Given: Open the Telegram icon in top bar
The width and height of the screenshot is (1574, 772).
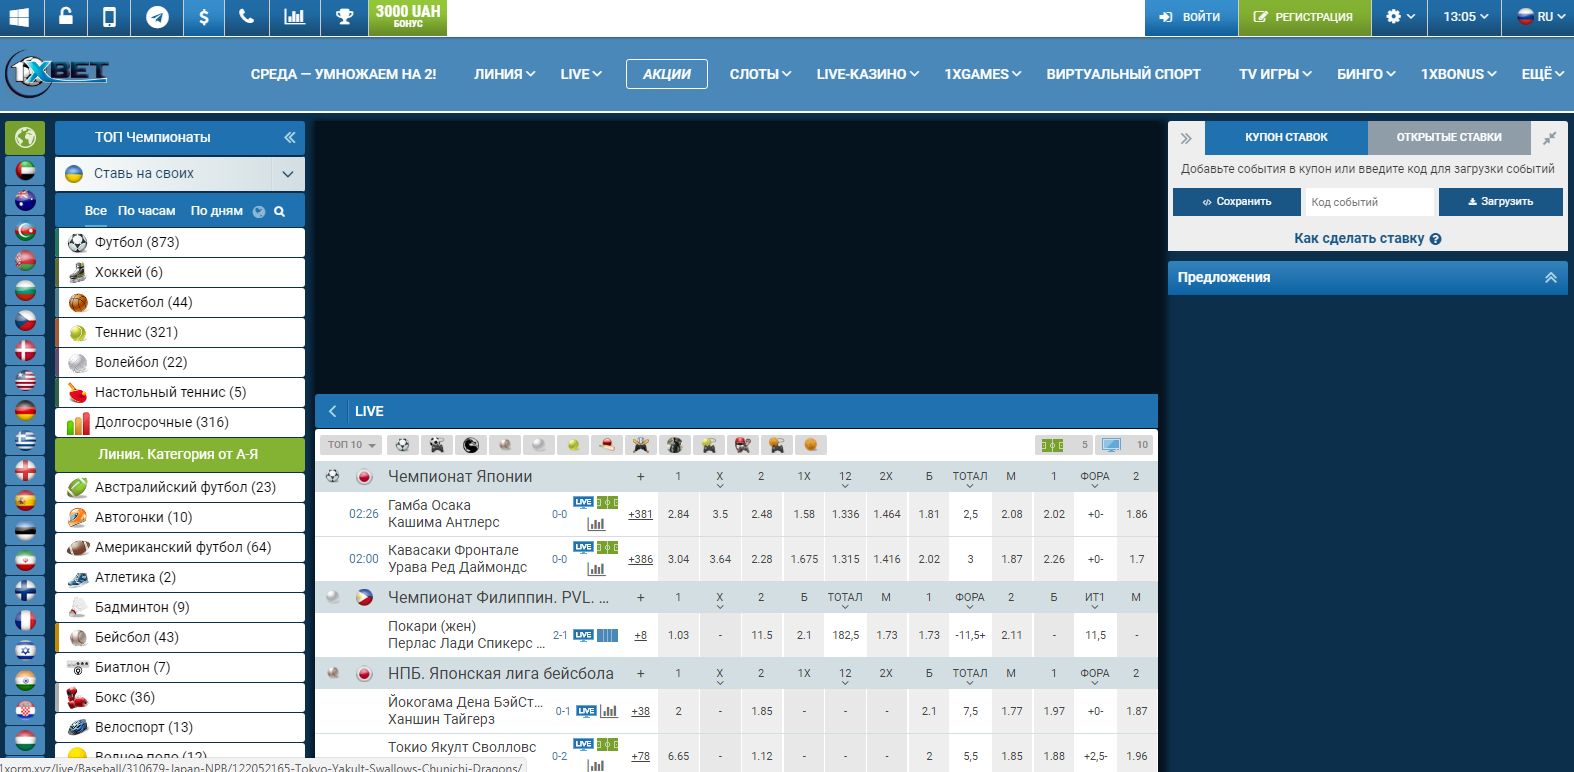Looking at the screenshot, I should point(157,17).
